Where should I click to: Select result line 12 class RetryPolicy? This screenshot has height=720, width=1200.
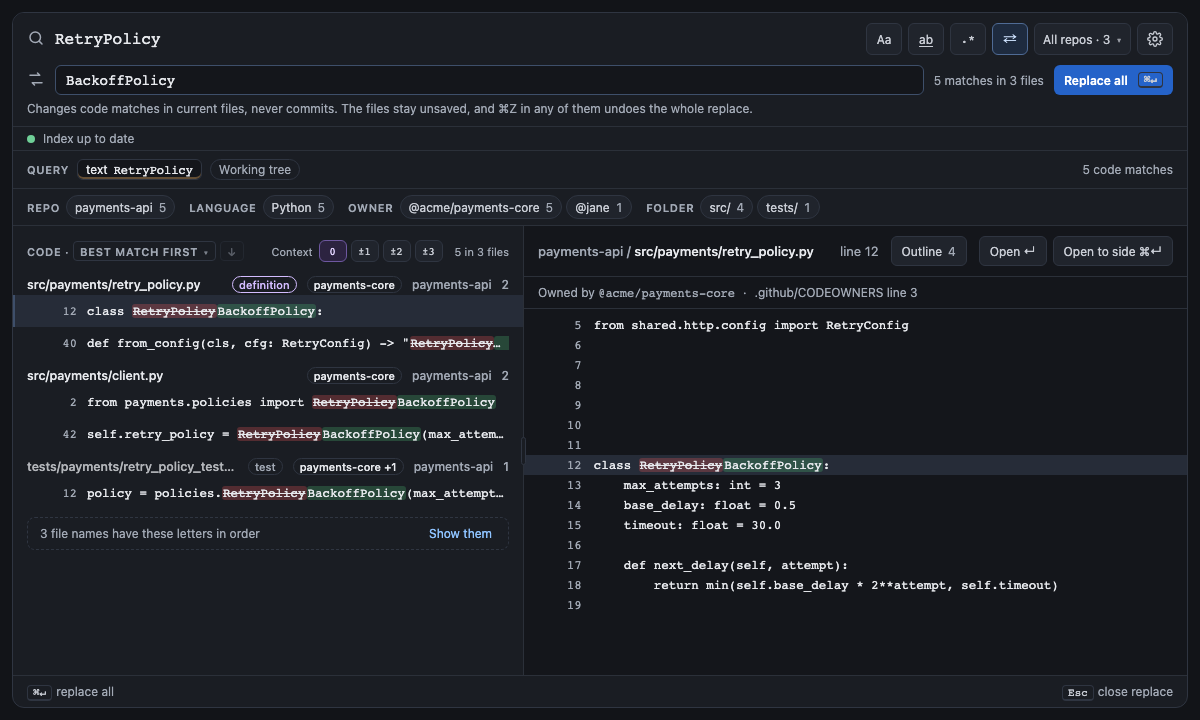point(268,311)
